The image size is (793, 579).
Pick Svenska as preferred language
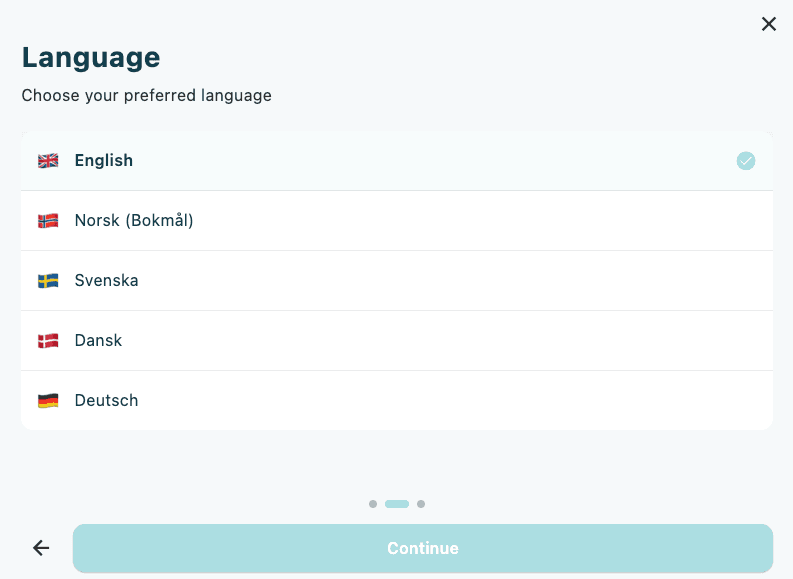[x=397, y=281]
